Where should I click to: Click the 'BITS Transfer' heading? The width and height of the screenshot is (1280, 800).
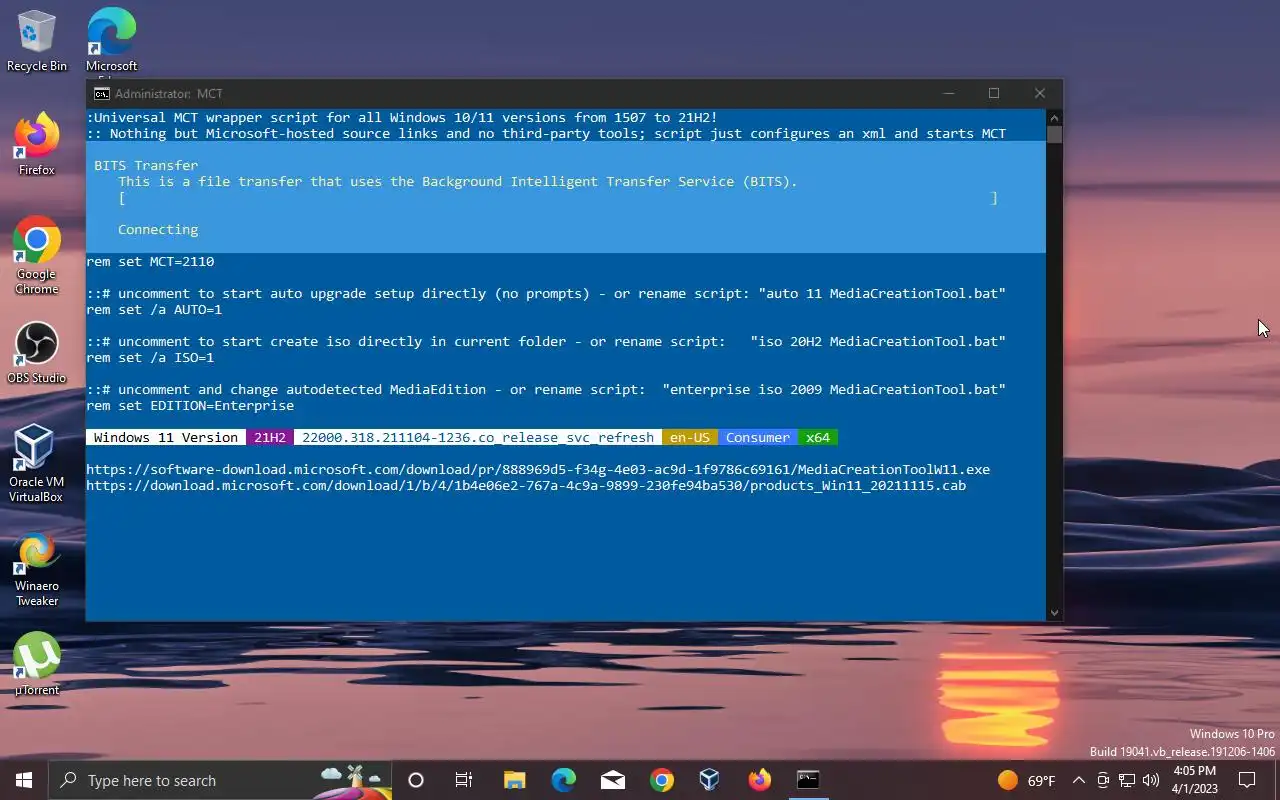146,165
